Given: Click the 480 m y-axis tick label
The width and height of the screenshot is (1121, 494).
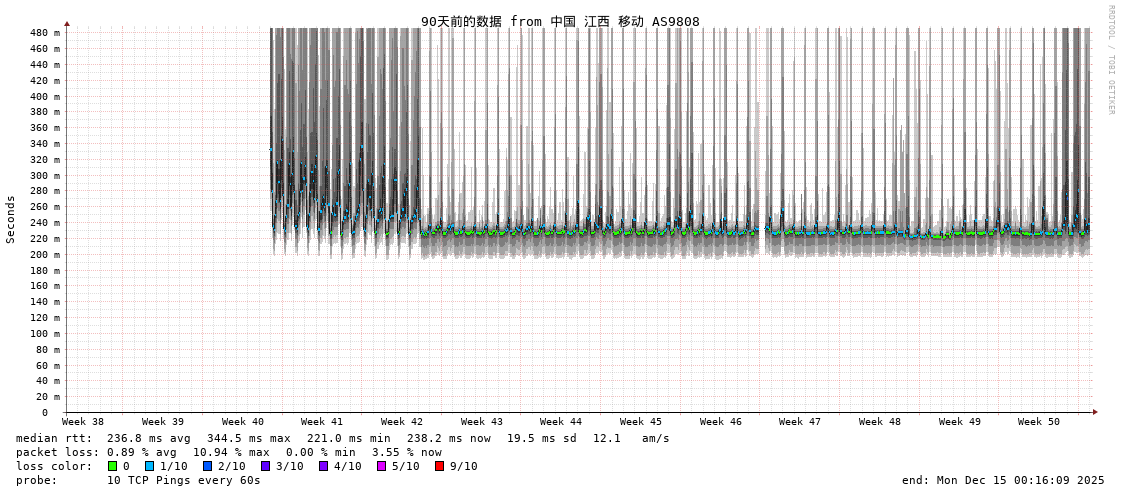Looking at the screenshot, I should point(45,33).
